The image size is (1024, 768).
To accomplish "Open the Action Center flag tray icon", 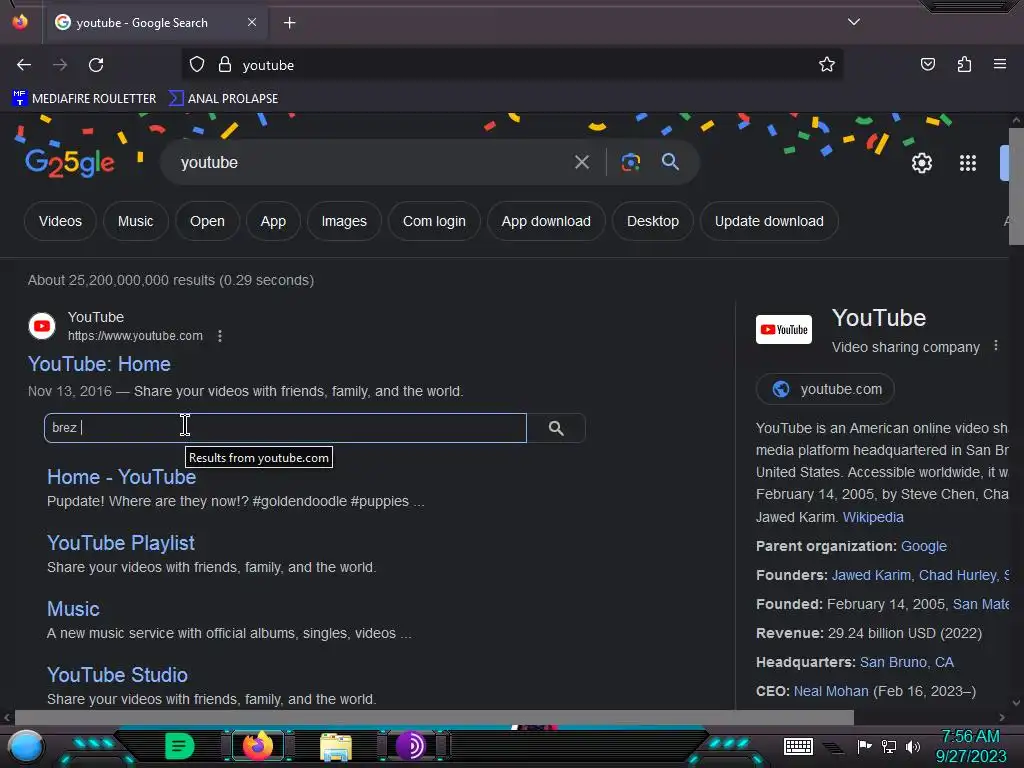I will pyautogui.click(x=864, y=746).
